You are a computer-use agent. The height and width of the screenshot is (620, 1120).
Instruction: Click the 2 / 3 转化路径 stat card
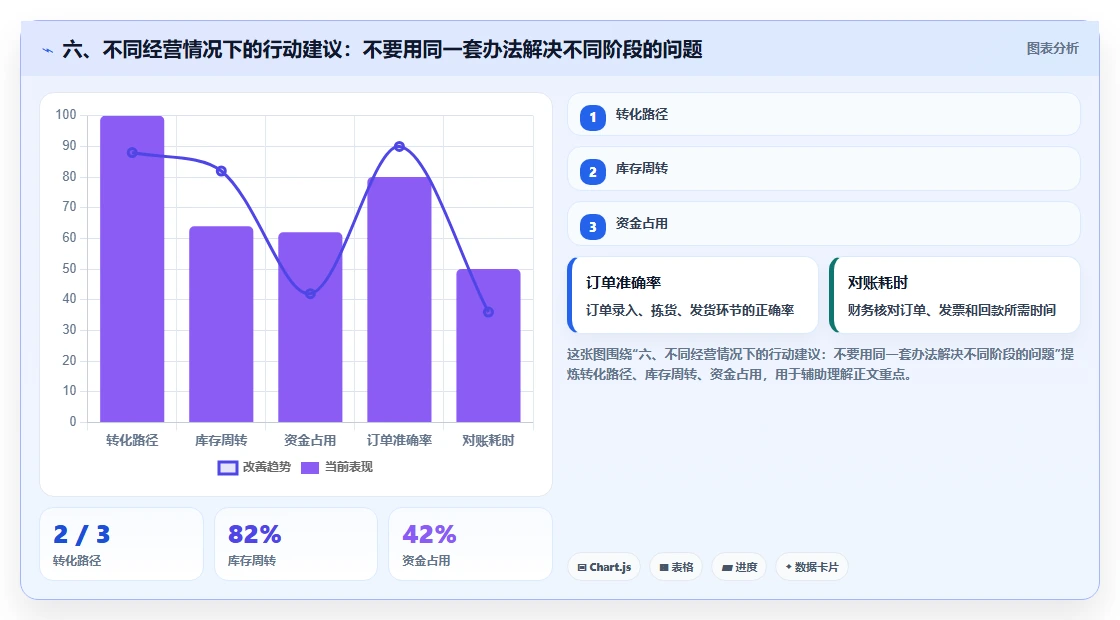coord(121,544)
